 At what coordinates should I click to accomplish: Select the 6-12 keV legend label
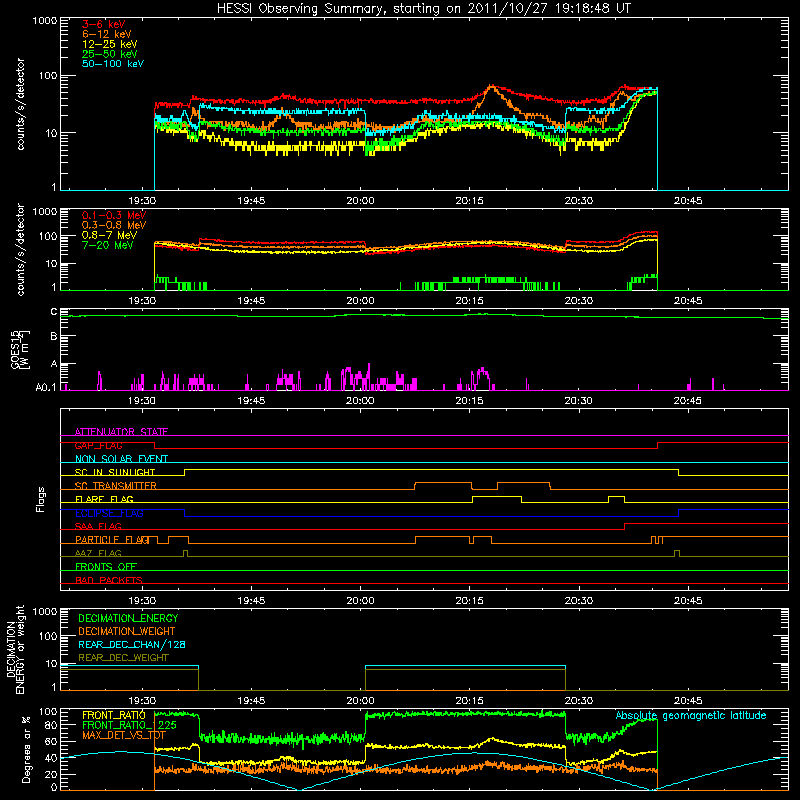pyautogui.click(x=107, y=34)
